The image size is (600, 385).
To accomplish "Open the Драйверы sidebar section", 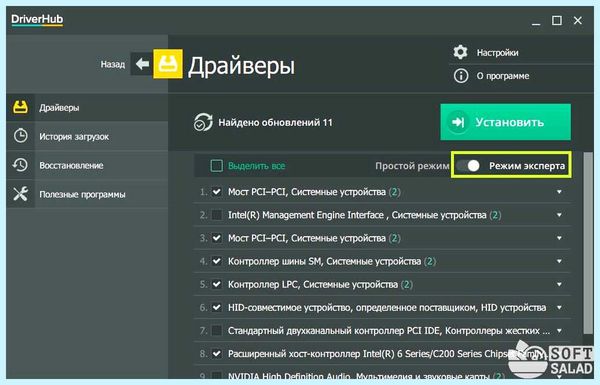I will click(x=87, y=108).
